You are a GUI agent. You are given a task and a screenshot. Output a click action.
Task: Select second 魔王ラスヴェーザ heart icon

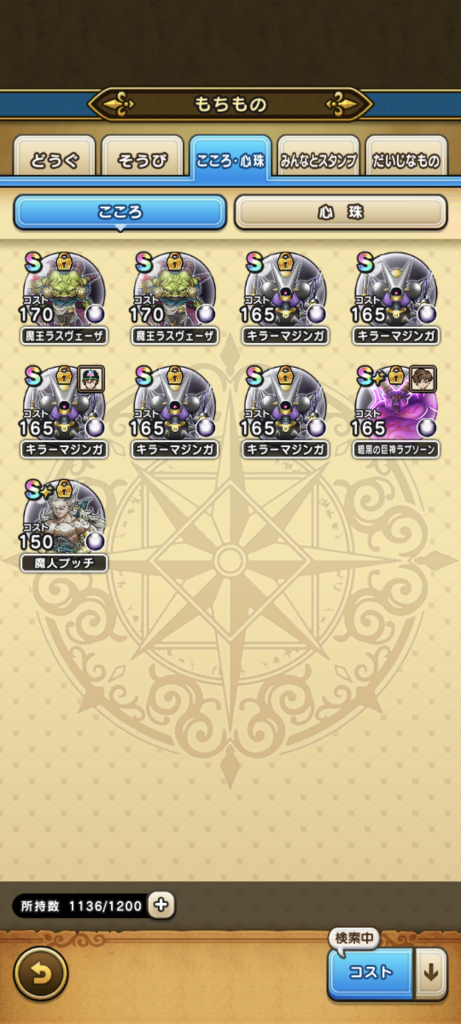pos(175,290)
